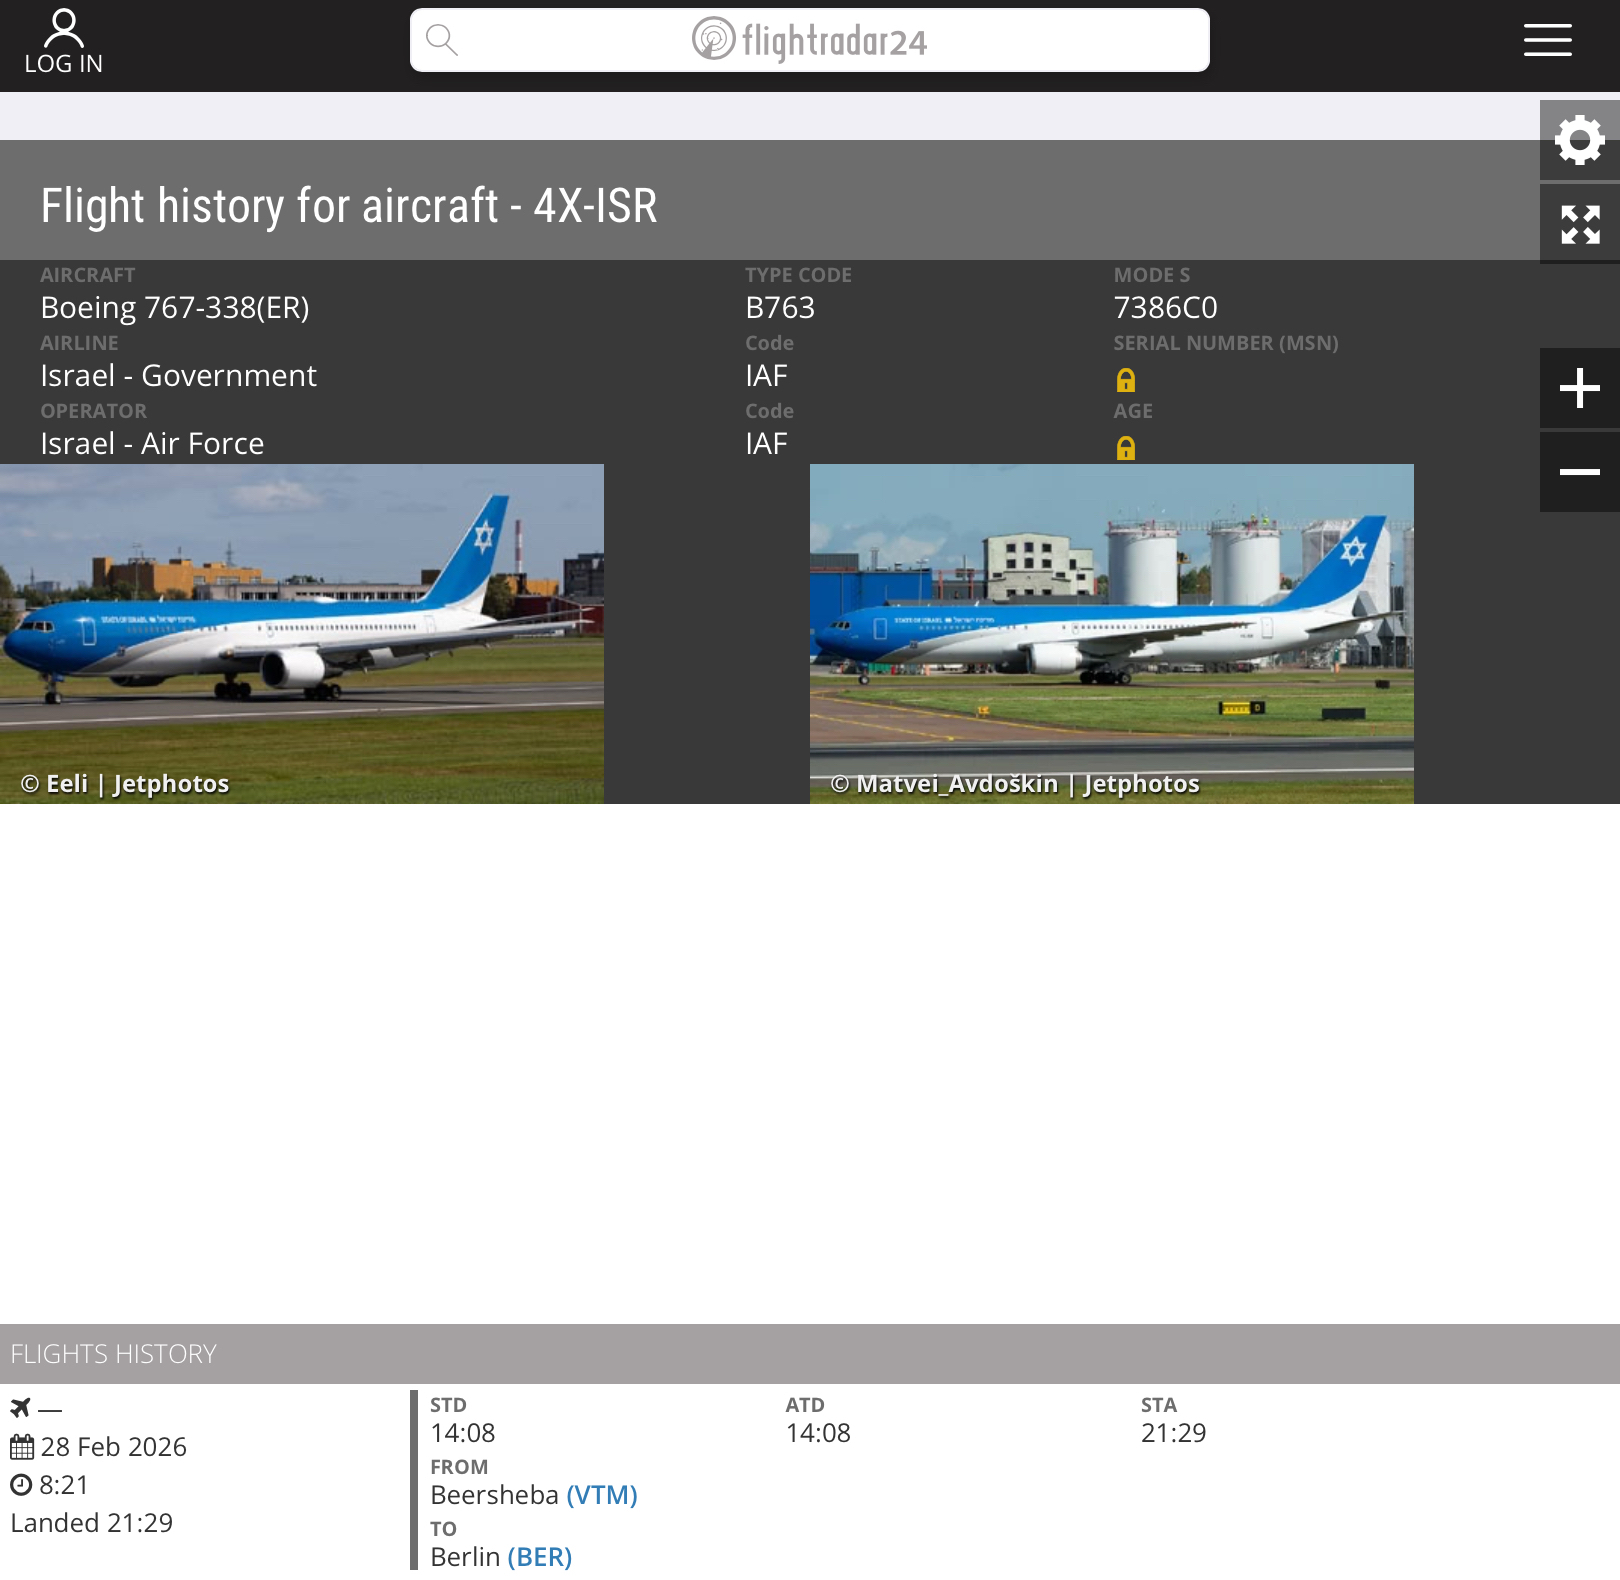1620x1580 pixels.
Task: Click the locked Serial Number padlock
Action: tap(1126, 380)
